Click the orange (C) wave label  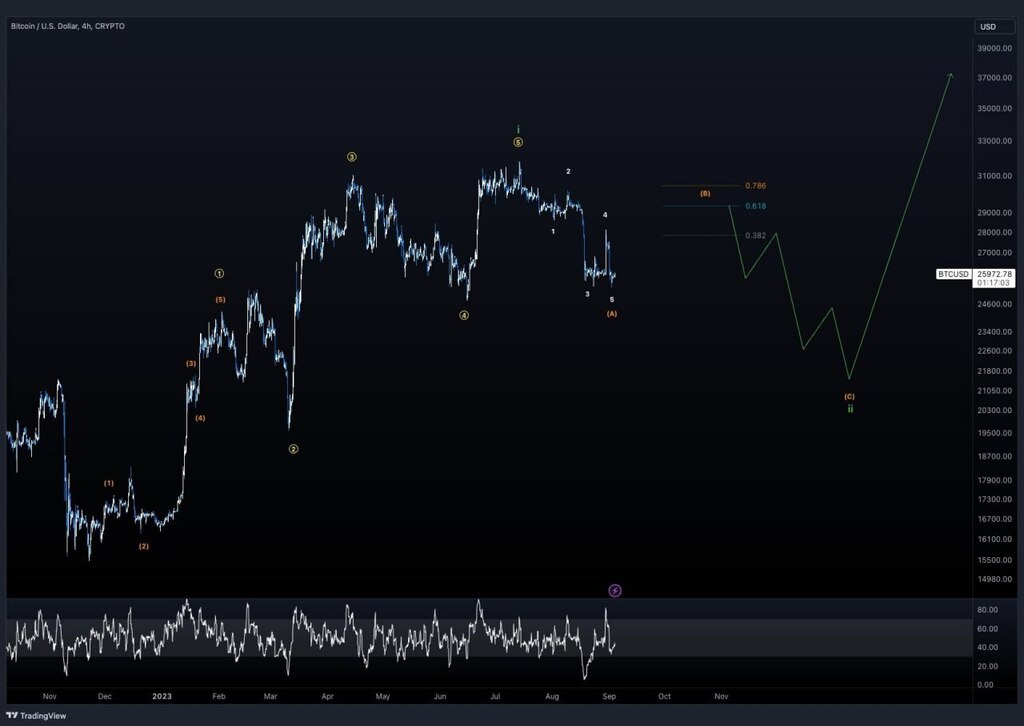(849, 397)
